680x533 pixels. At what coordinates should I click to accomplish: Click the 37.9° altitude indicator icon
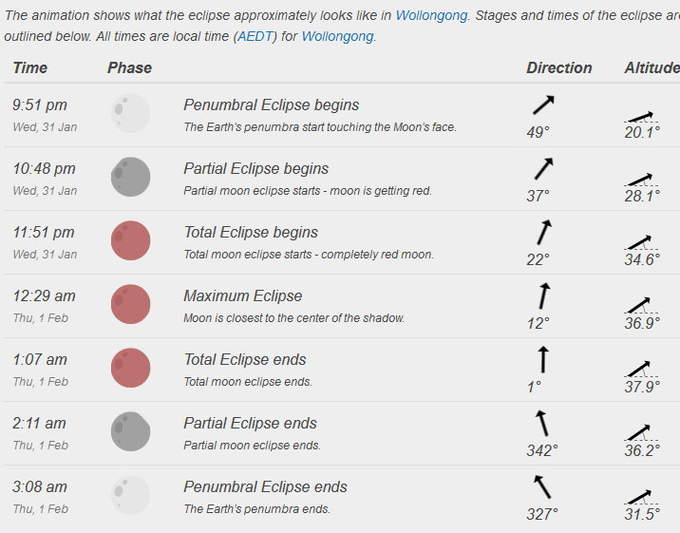click(x=641, y=370)
